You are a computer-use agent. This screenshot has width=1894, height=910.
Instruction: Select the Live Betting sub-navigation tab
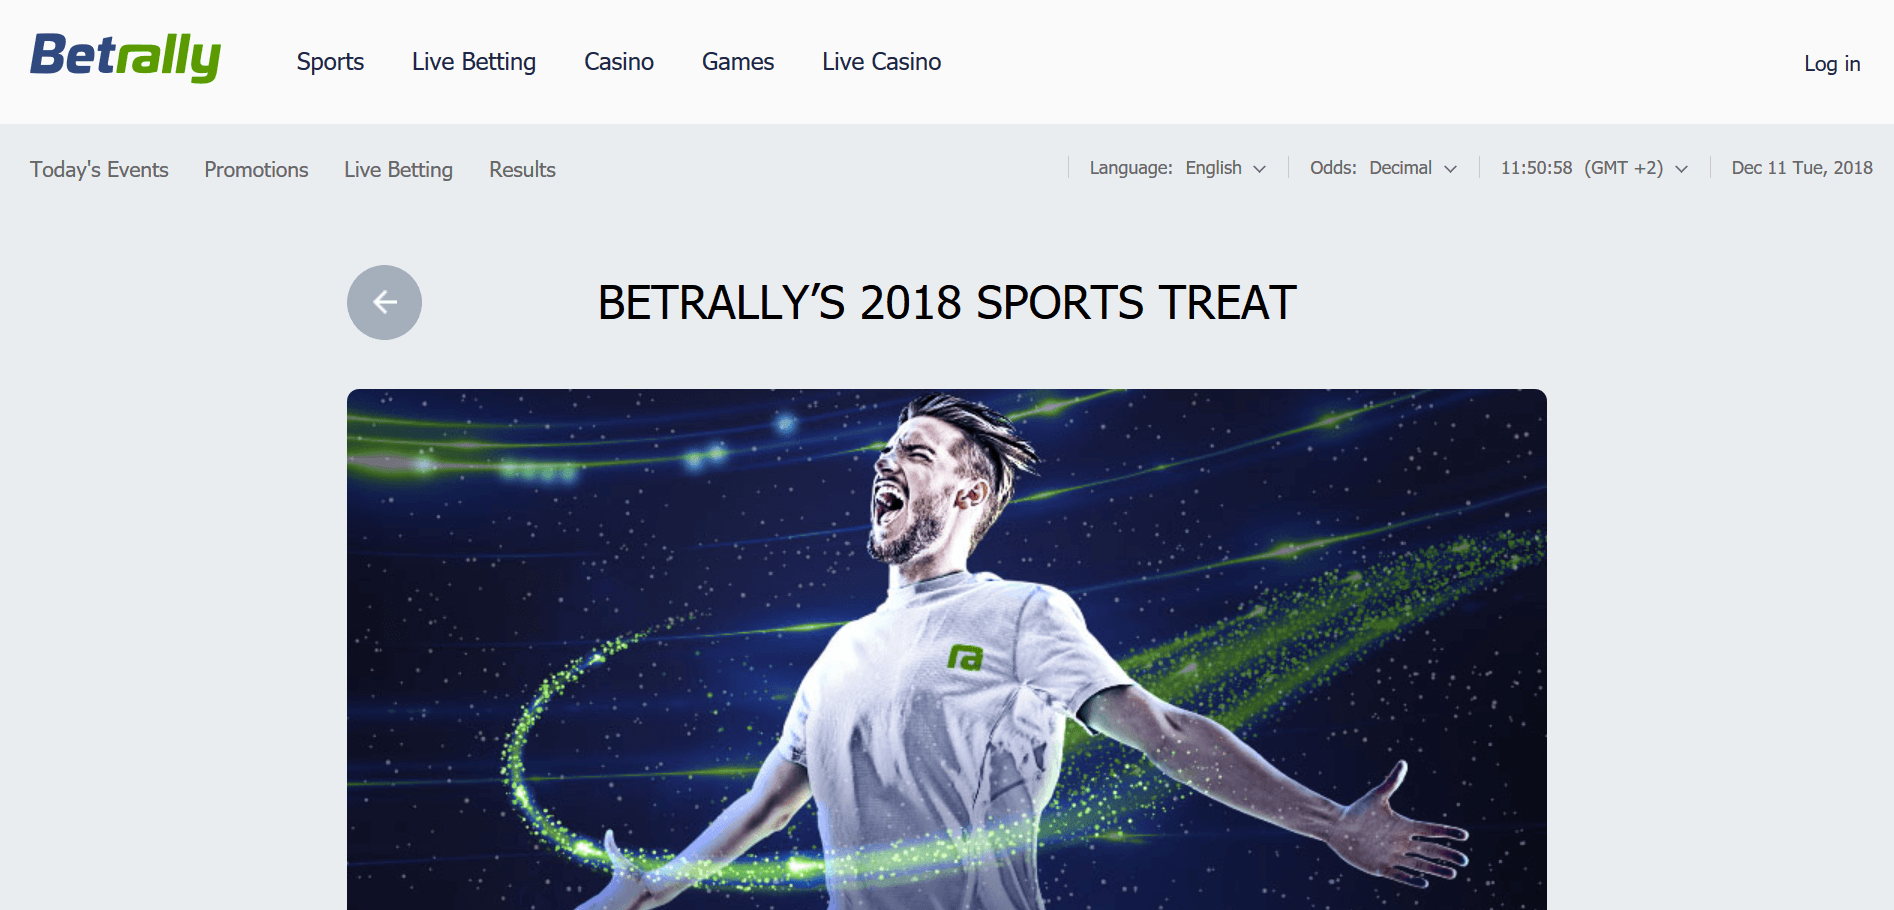click(398, 170)
